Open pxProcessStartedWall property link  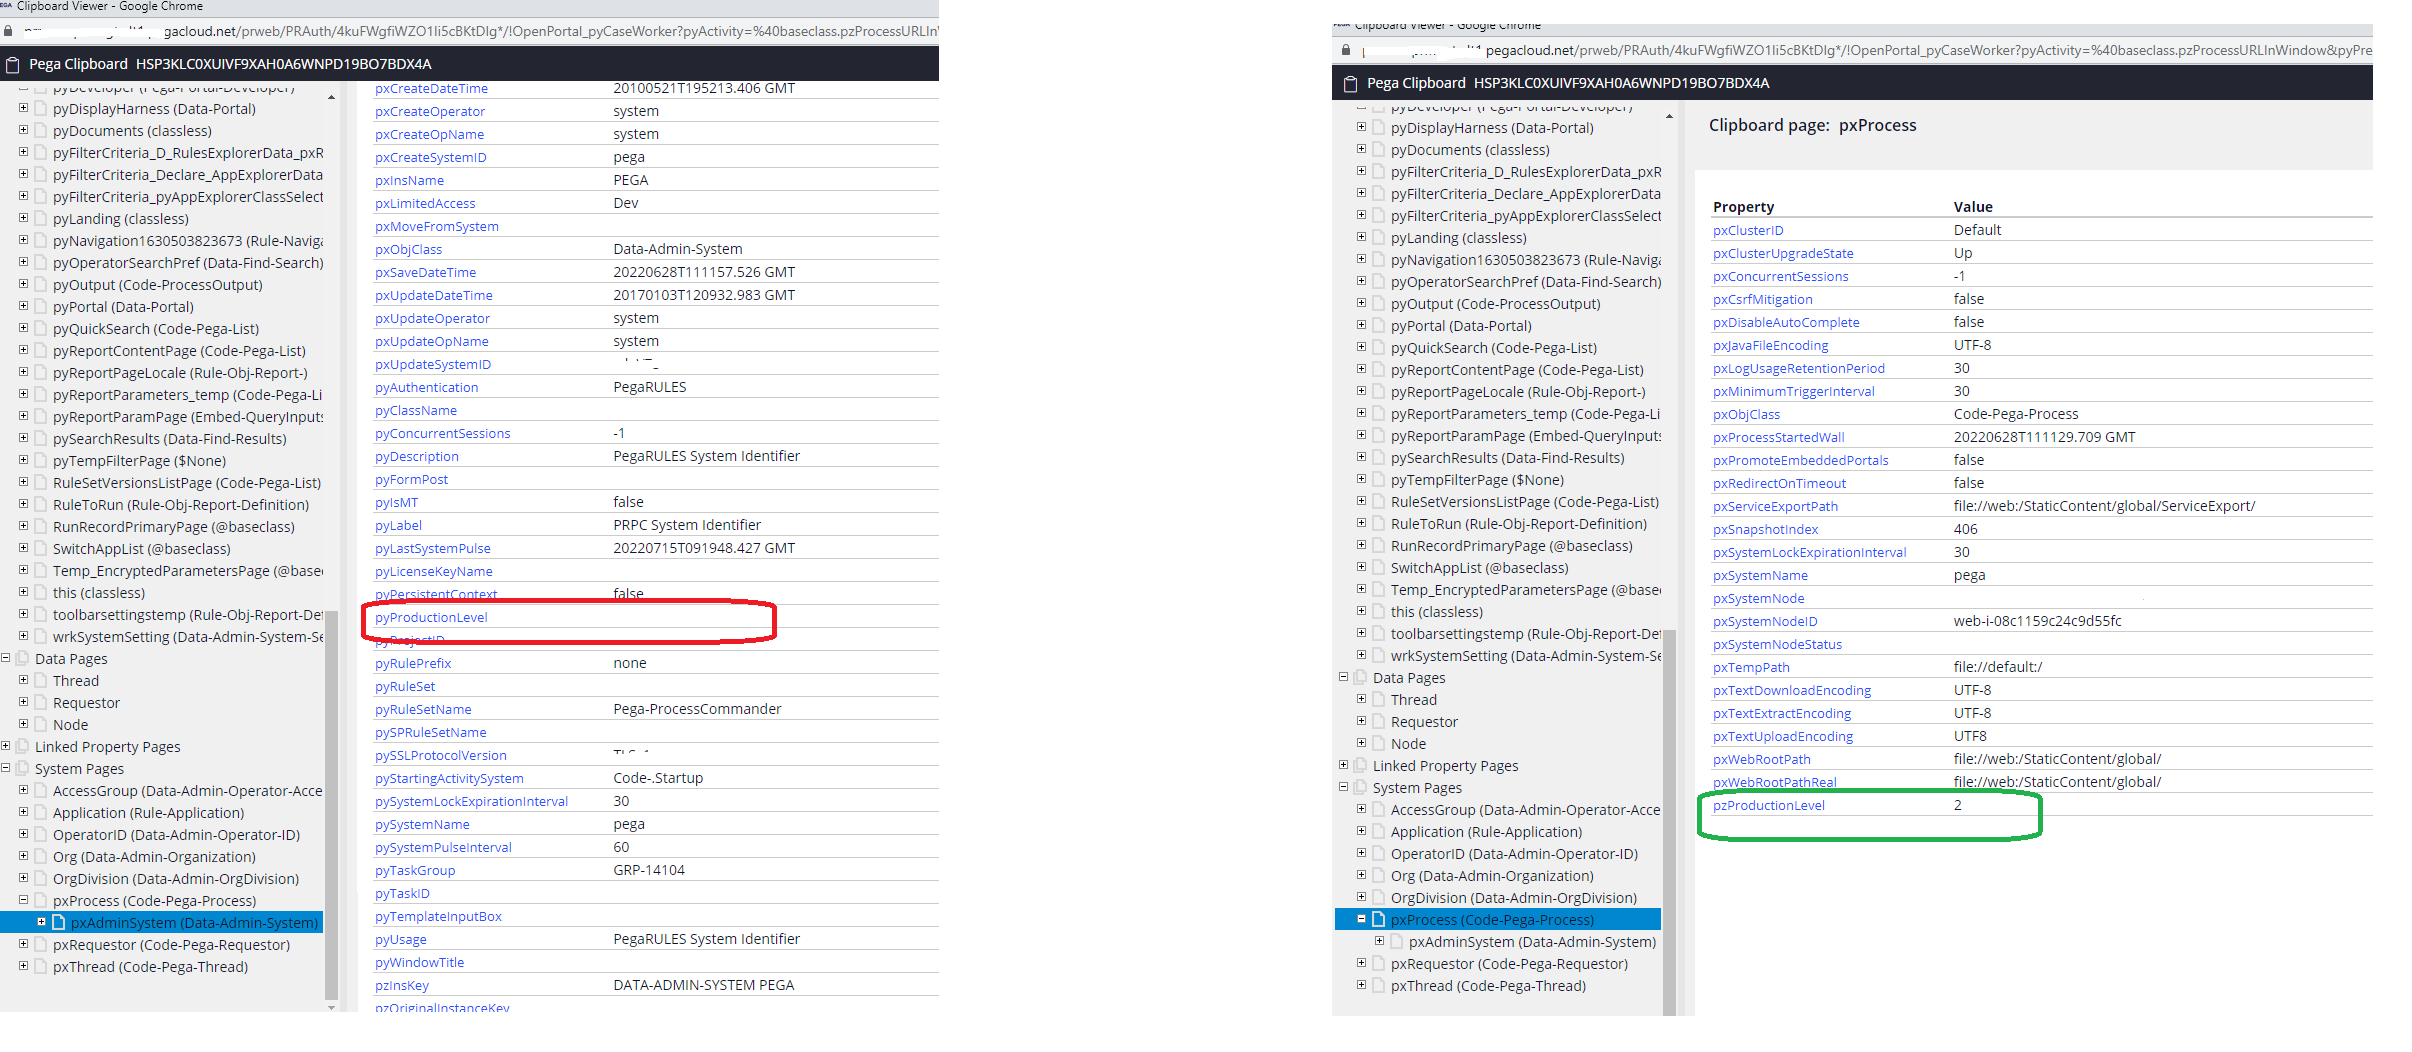click(x=1778, y=438)
